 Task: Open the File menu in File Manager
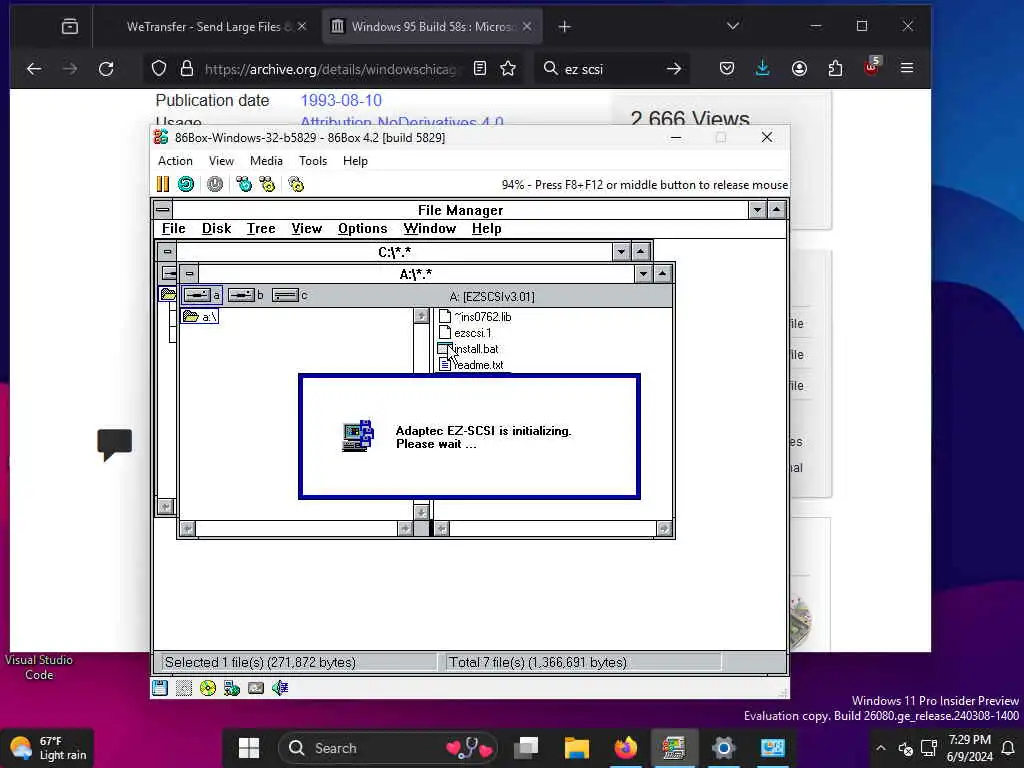[174, 229]
